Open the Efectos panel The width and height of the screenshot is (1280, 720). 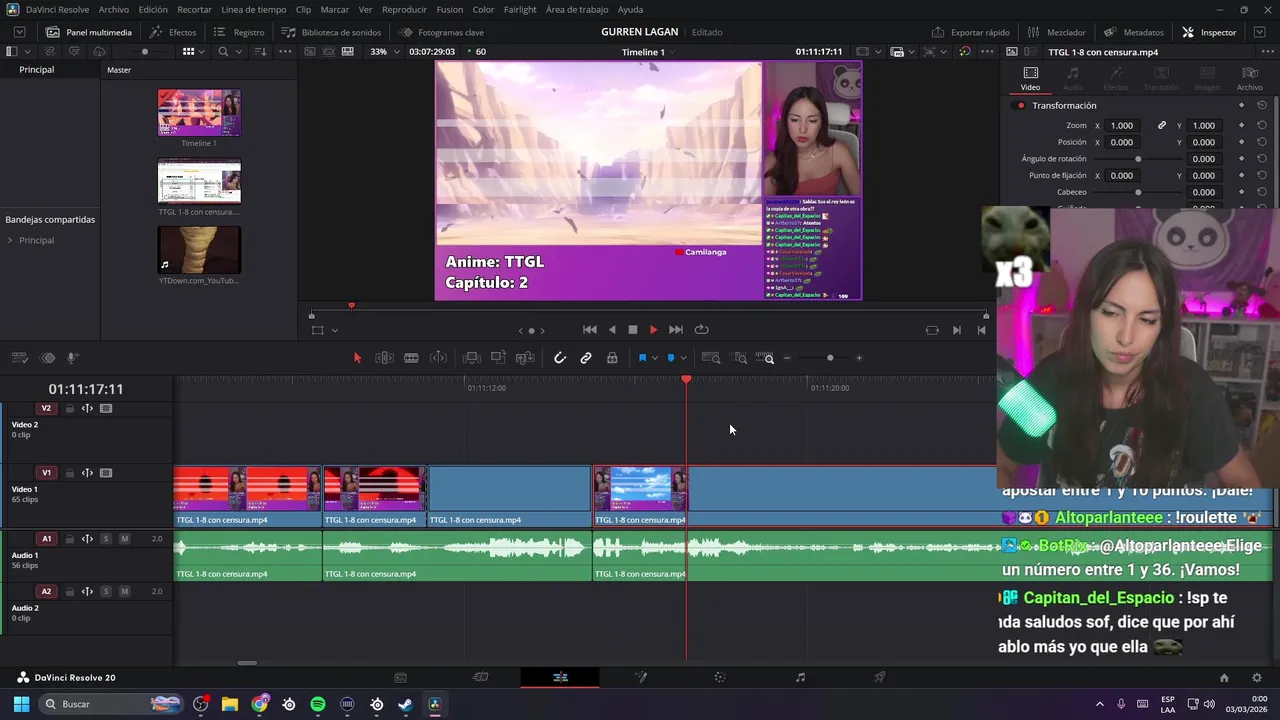[x=173, y=32]
